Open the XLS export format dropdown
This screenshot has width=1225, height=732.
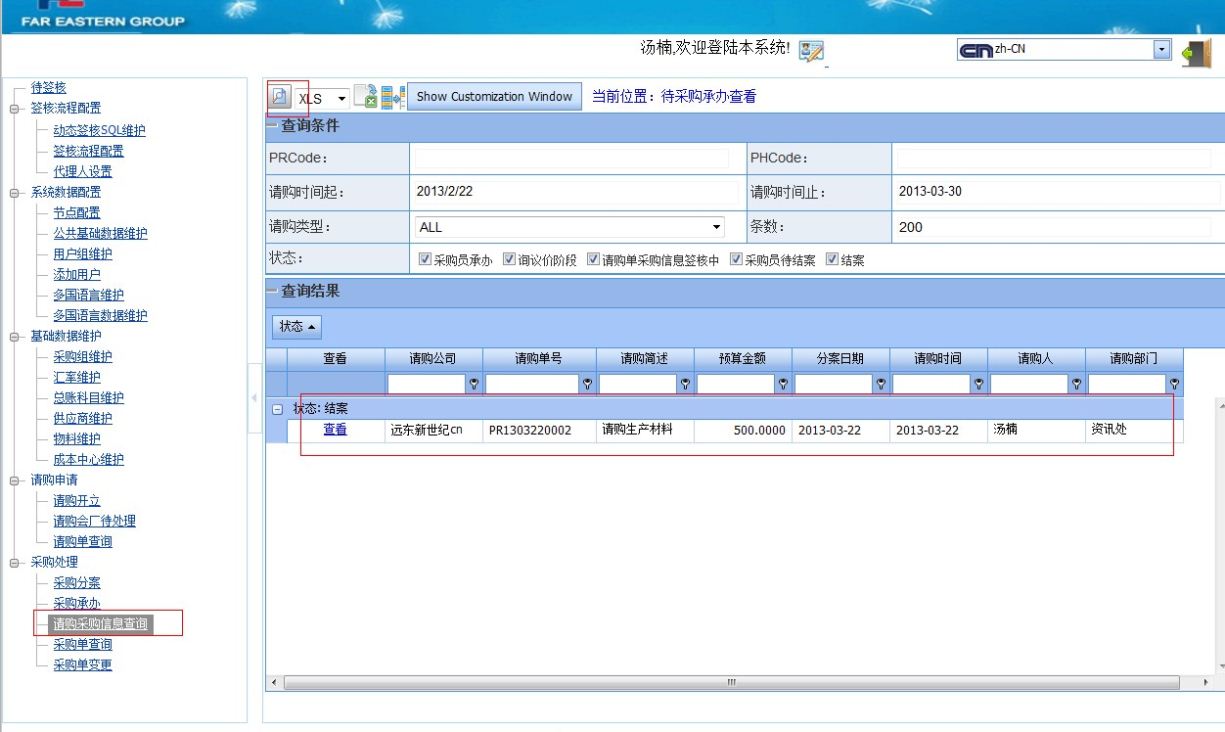coord(341,98)
